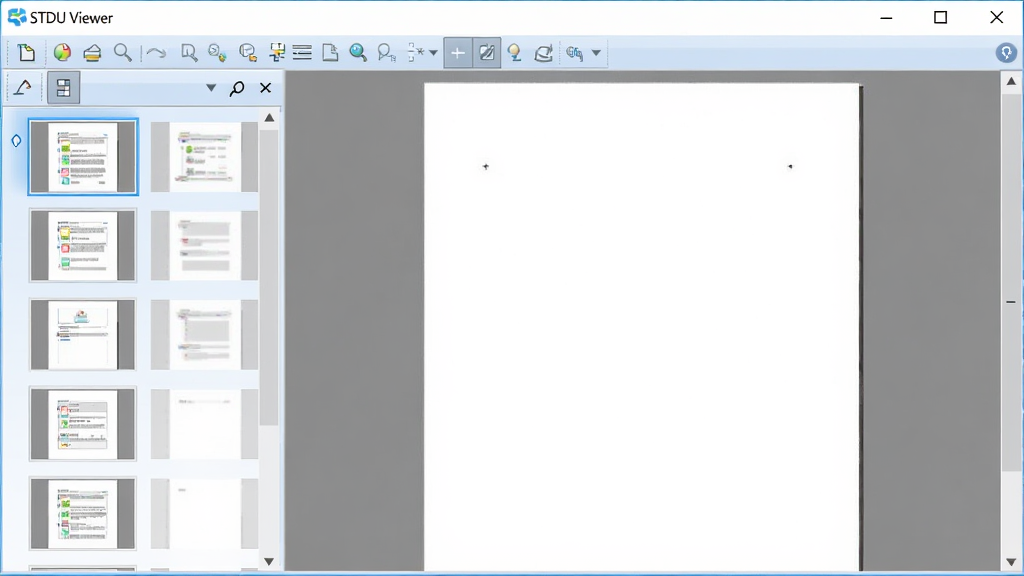The image size is (1024, 576).
Task: Click the sidebar search magnifier icon
Action: pos(237,88)
